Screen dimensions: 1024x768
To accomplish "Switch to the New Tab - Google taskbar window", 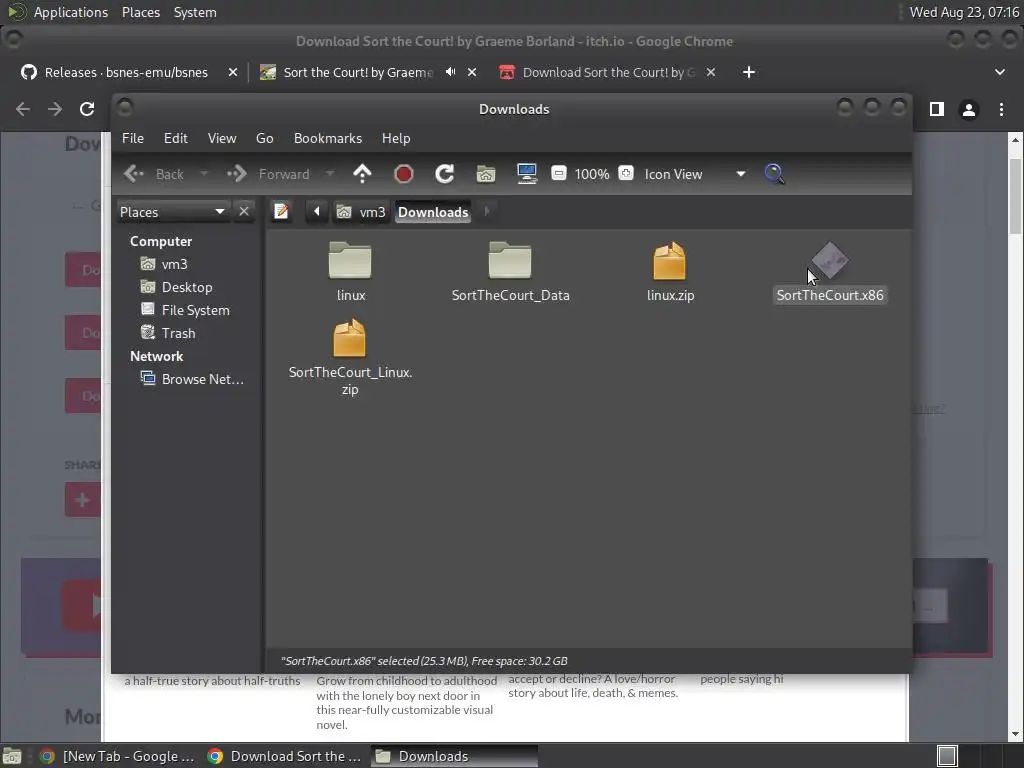I will click(x=118, y=756).
